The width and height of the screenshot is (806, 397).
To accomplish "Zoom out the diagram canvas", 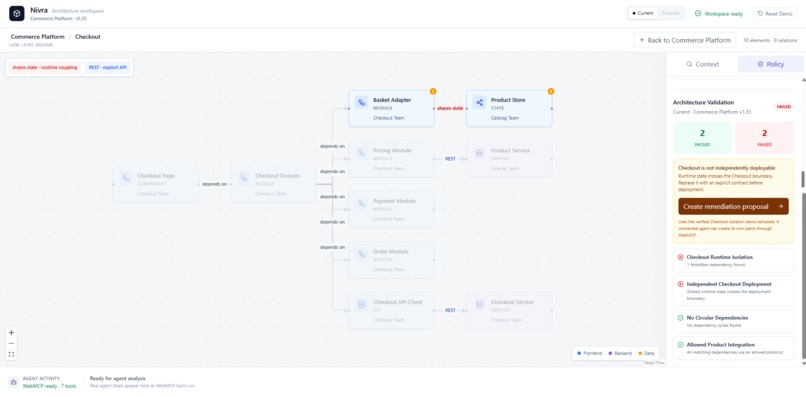I will pos(11,344).
